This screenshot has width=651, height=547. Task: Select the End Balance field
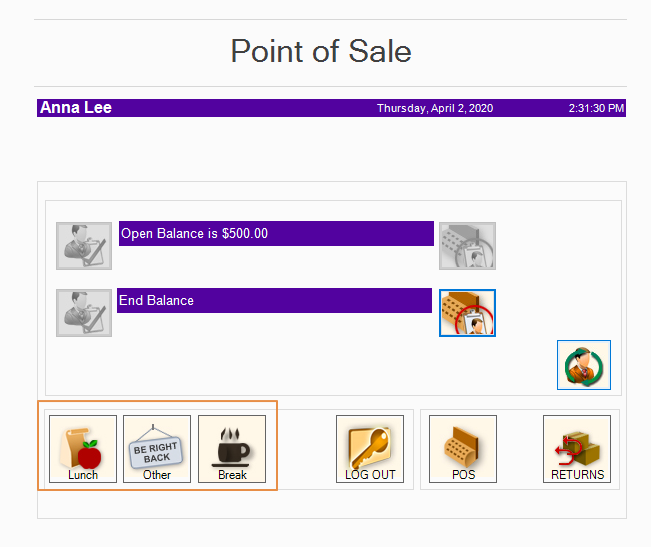(x=274, y=300)
